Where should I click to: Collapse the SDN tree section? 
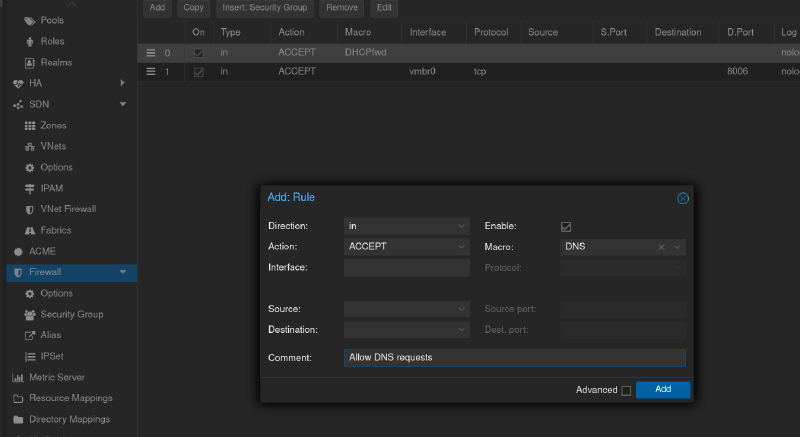122,104
